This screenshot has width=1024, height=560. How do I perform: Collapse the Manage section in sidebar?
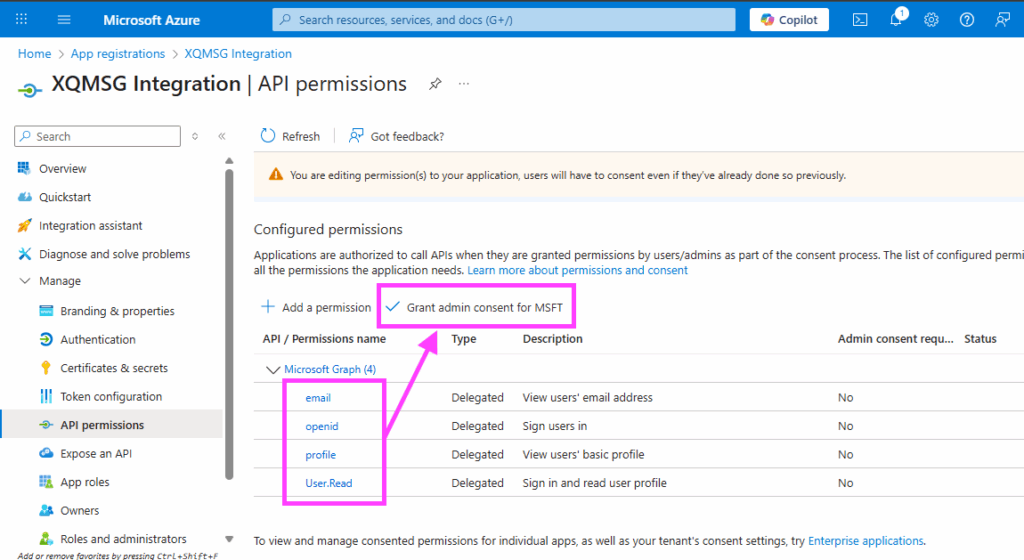(25, 282)
